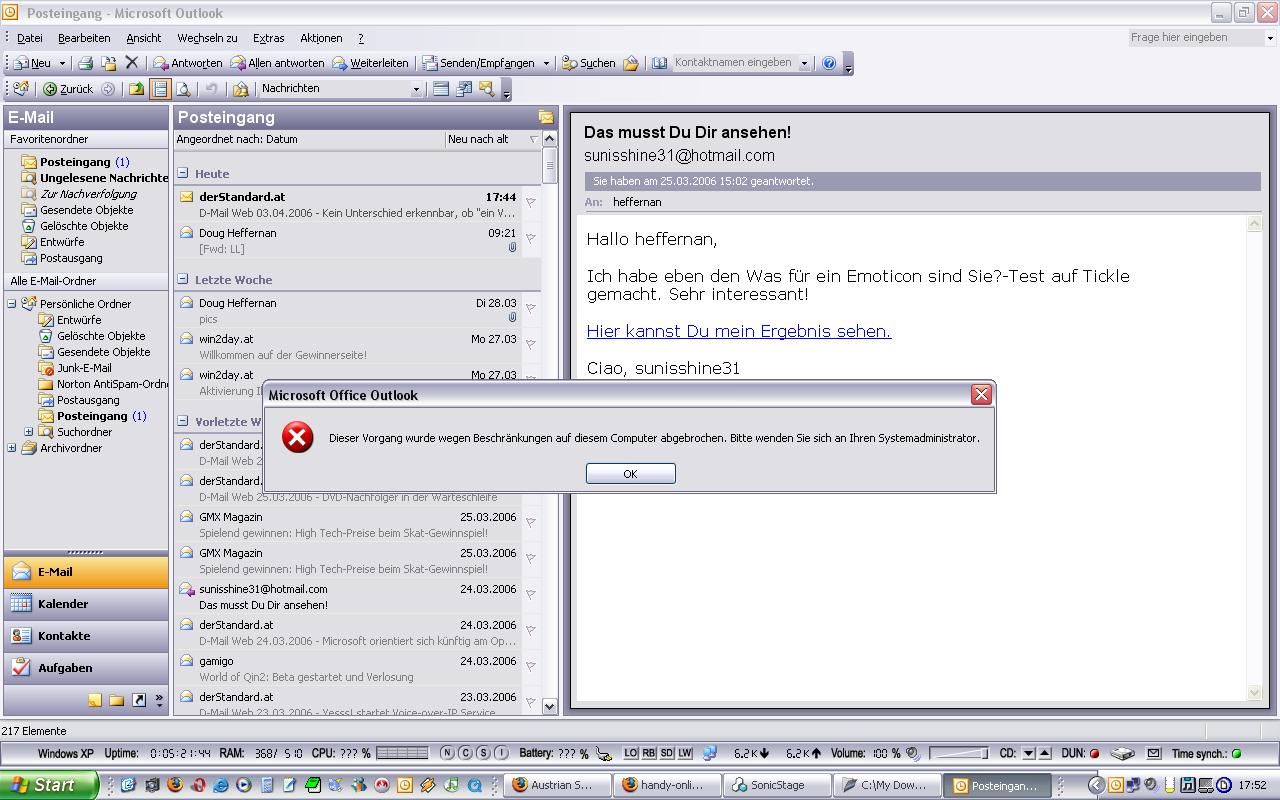Open folder list icon in navigation pane
1280x800 pixels.
pyautogui.click(x=116, y=700)
